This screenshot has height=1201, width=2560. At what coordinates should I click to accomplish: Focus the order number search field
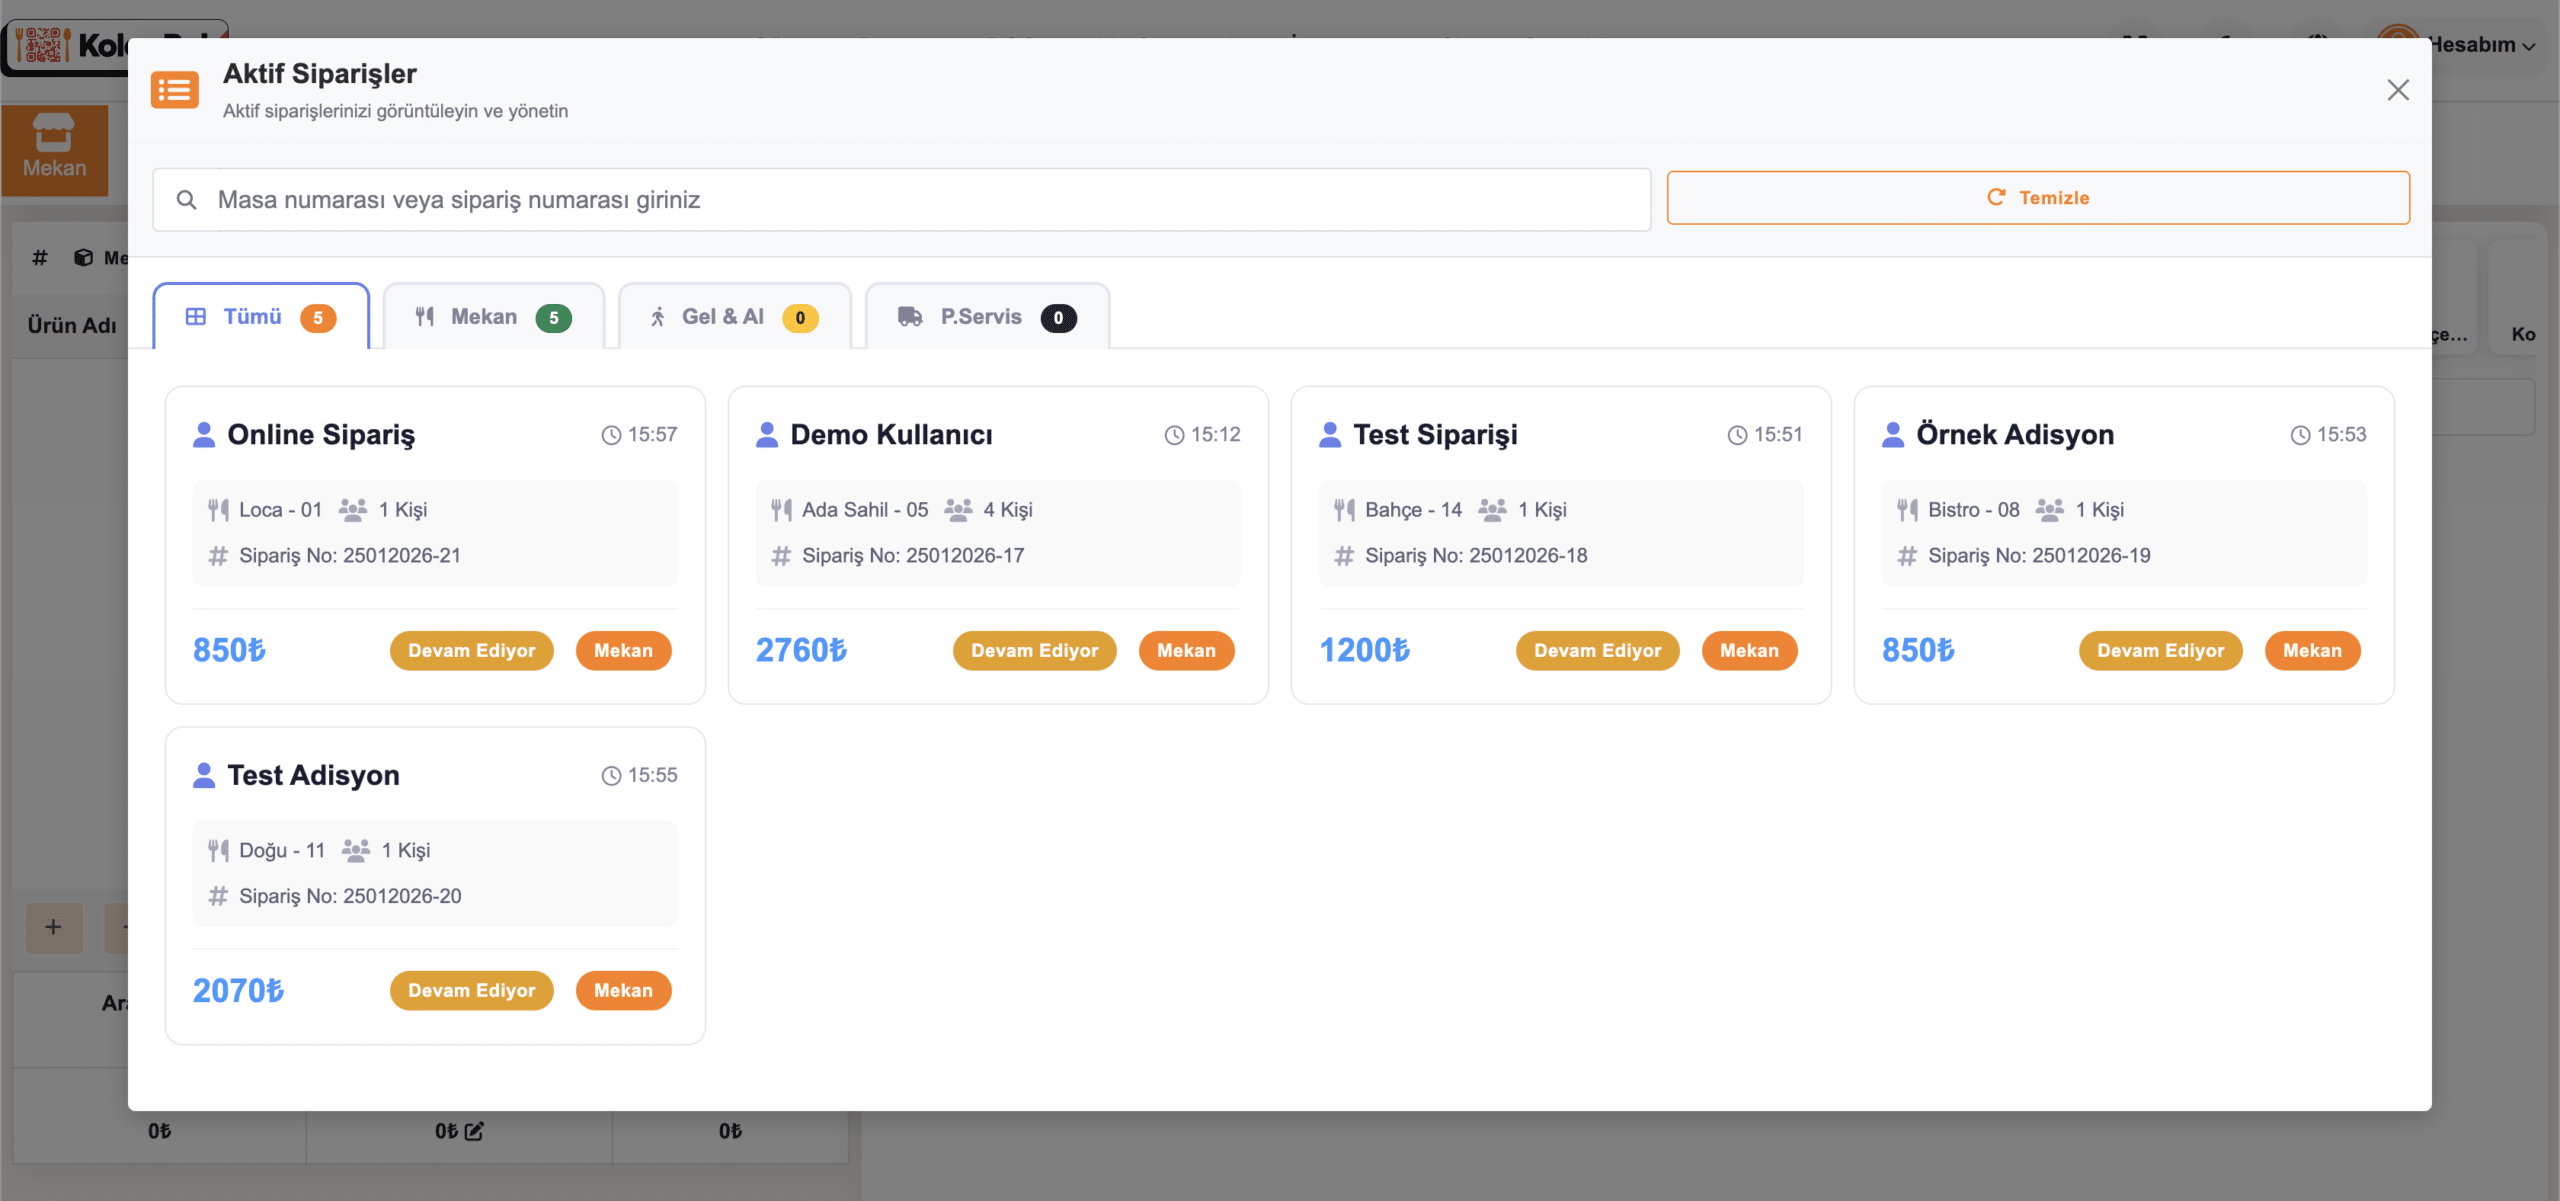920,200
